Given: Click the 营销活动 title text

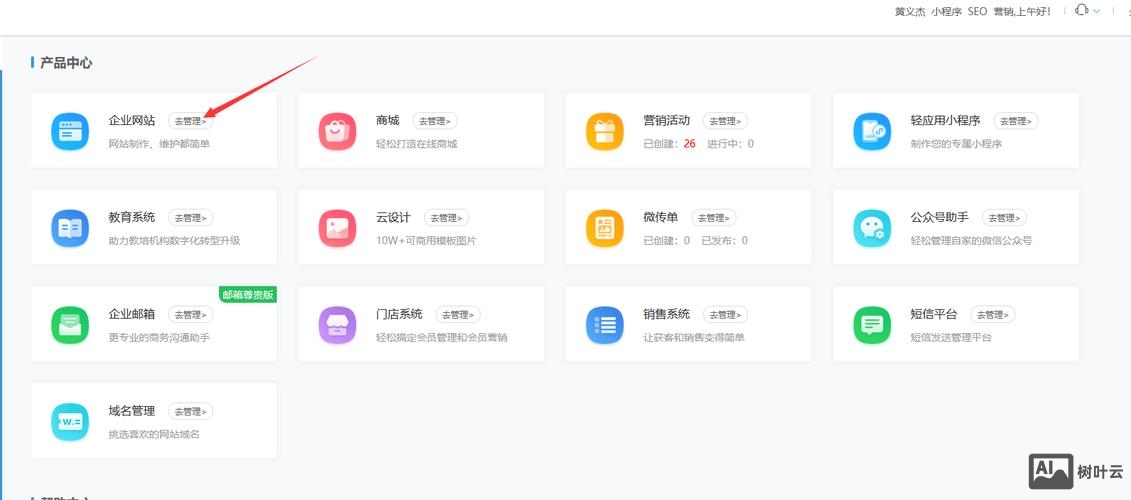Looking at the screenshot, I should (666, 120).
